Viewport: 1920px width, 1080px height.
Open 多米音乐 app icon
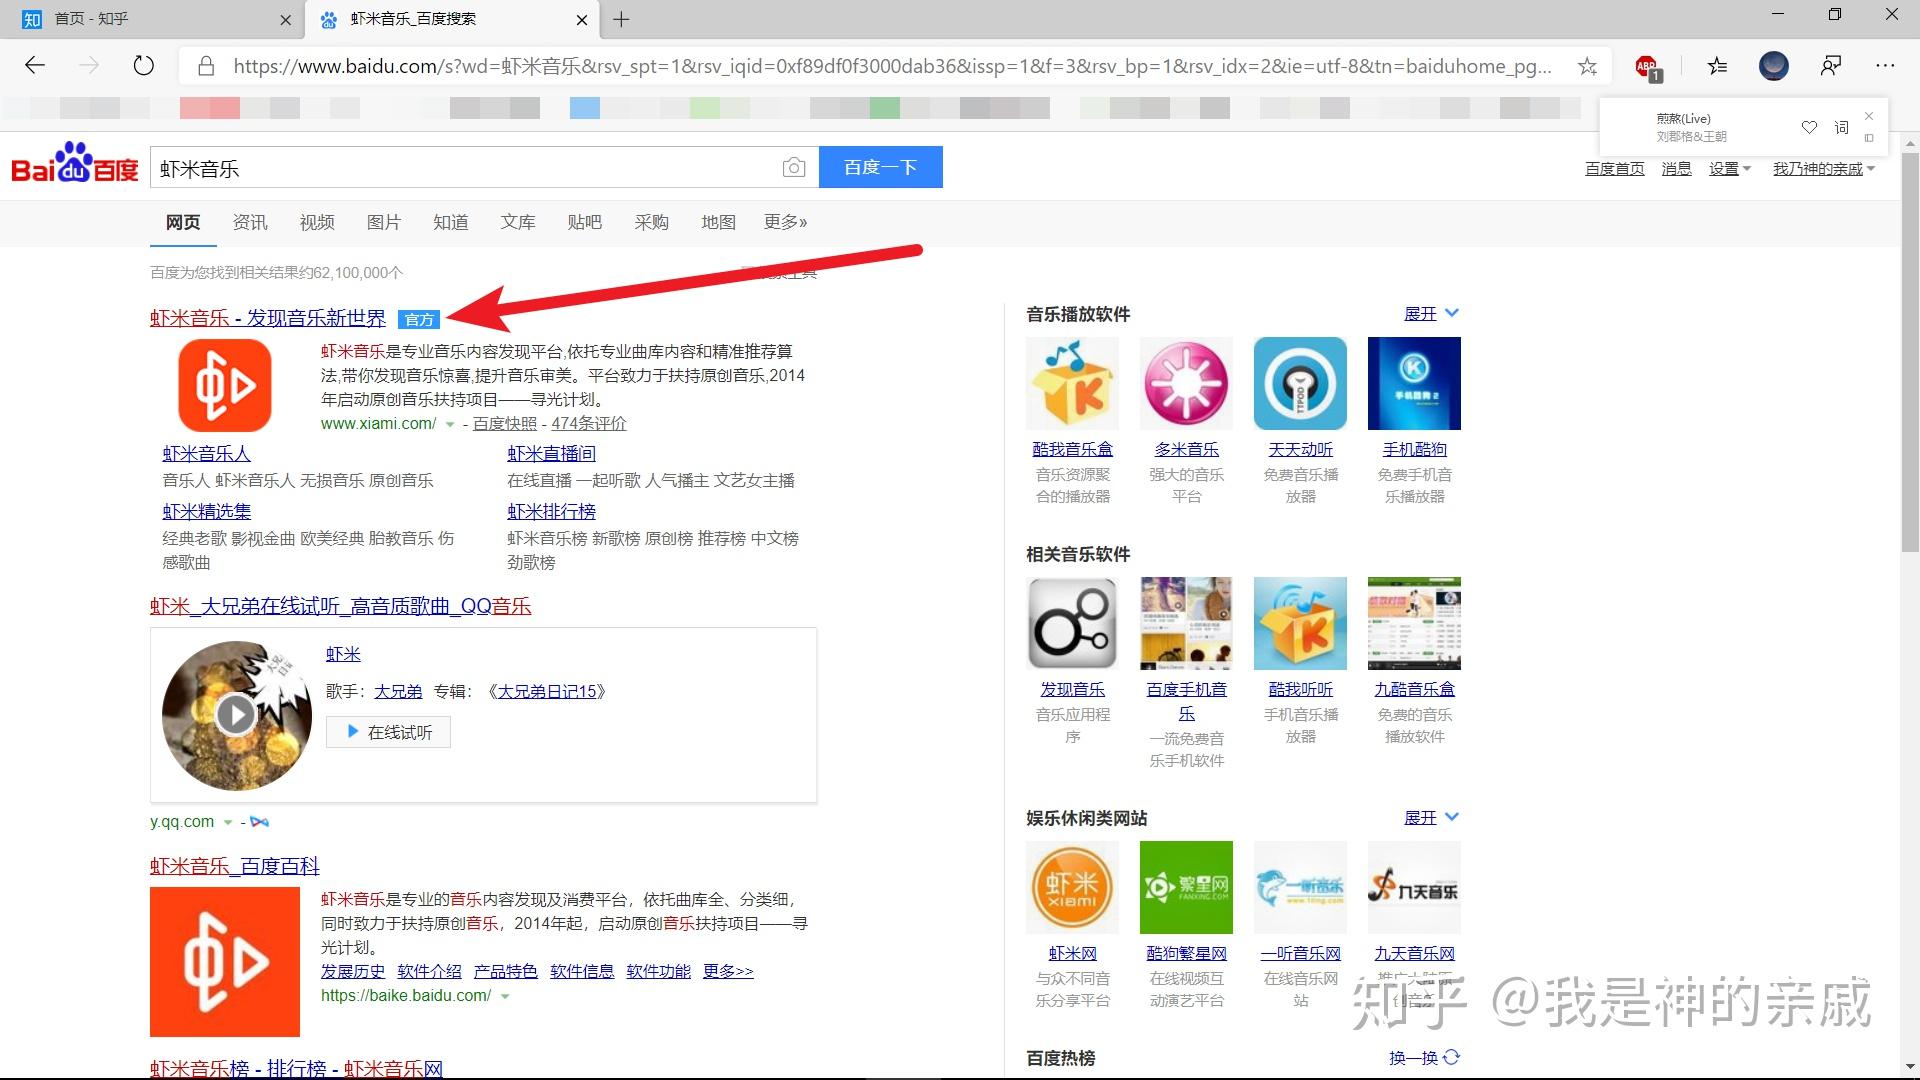coord(1187,383)
